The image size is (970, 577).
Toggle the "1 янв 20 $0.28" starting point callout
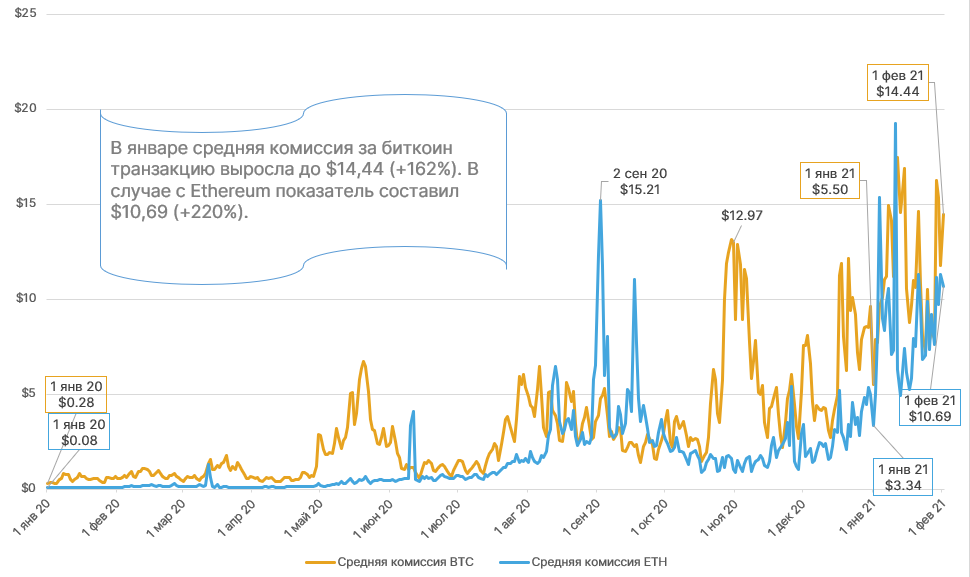tap(75, 393)
